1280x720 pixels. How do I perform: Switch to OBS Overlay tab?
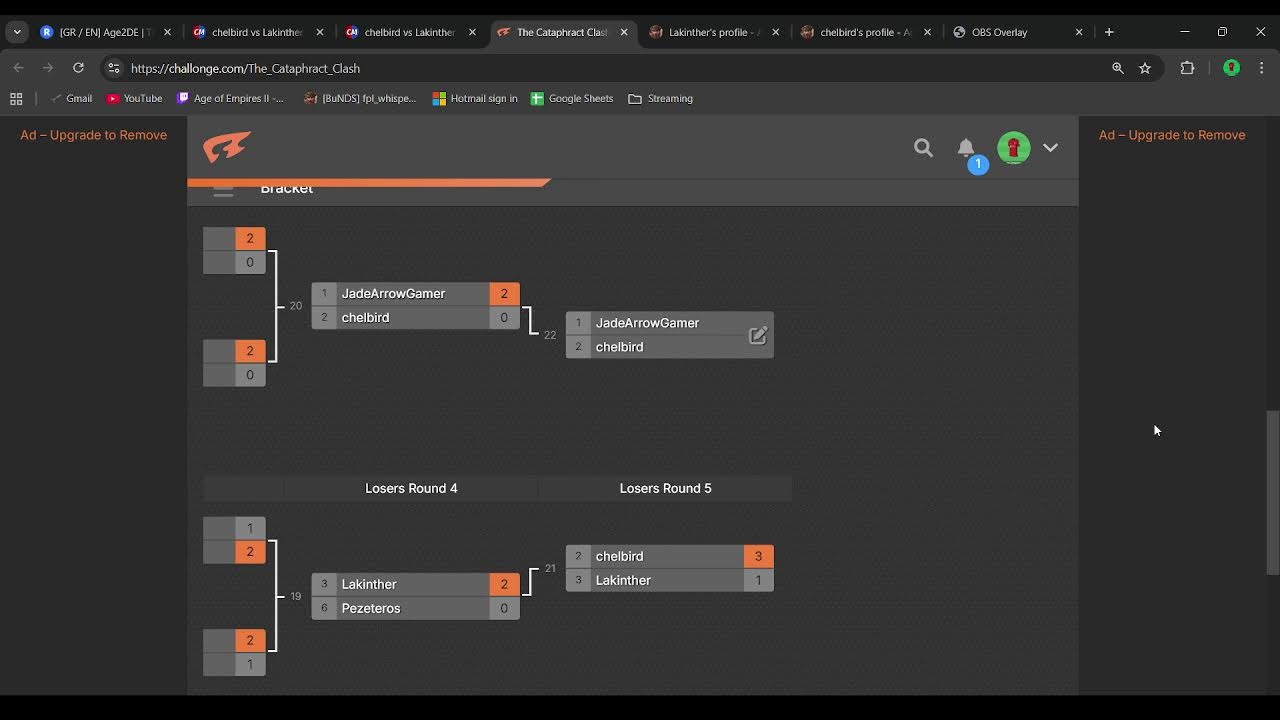point(1018,32)
